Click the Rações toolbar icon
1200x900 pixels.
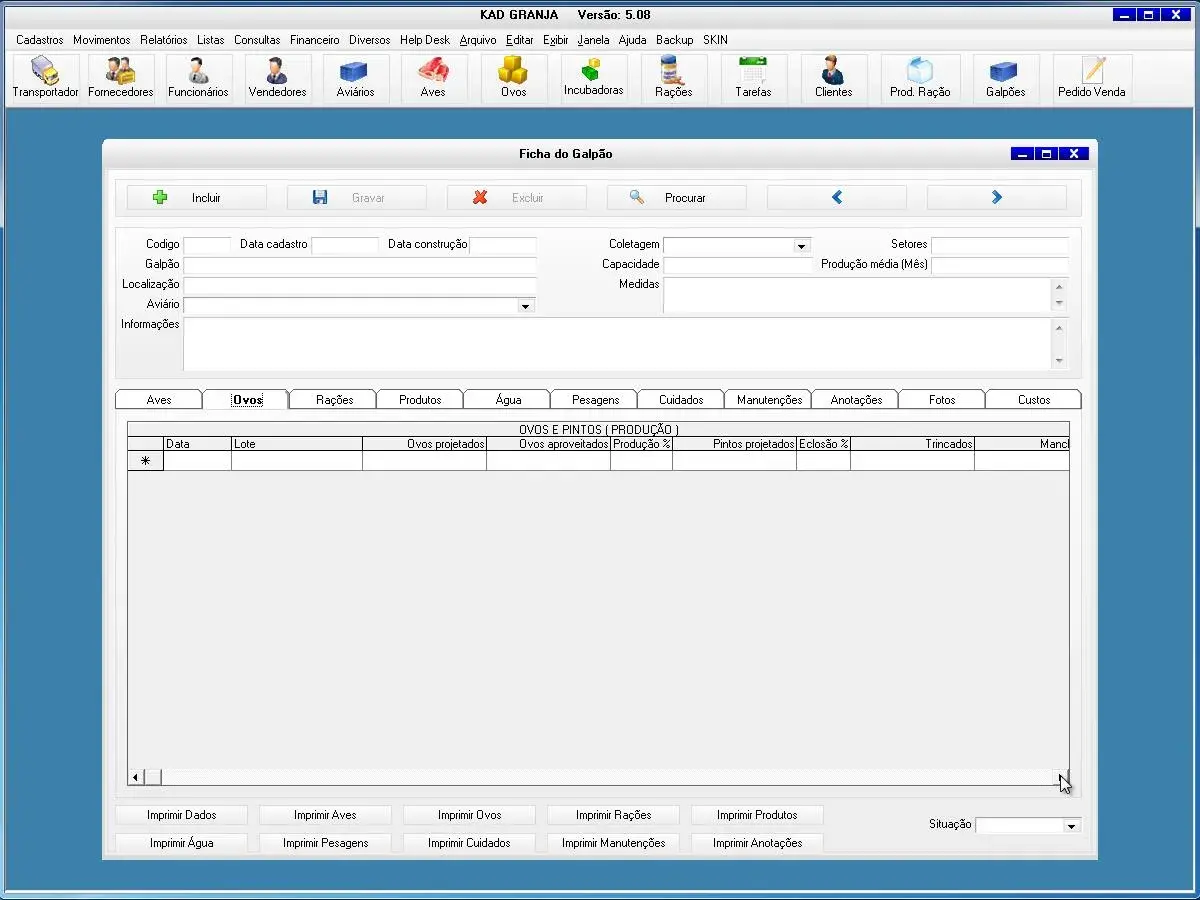[x=673, y=78]
